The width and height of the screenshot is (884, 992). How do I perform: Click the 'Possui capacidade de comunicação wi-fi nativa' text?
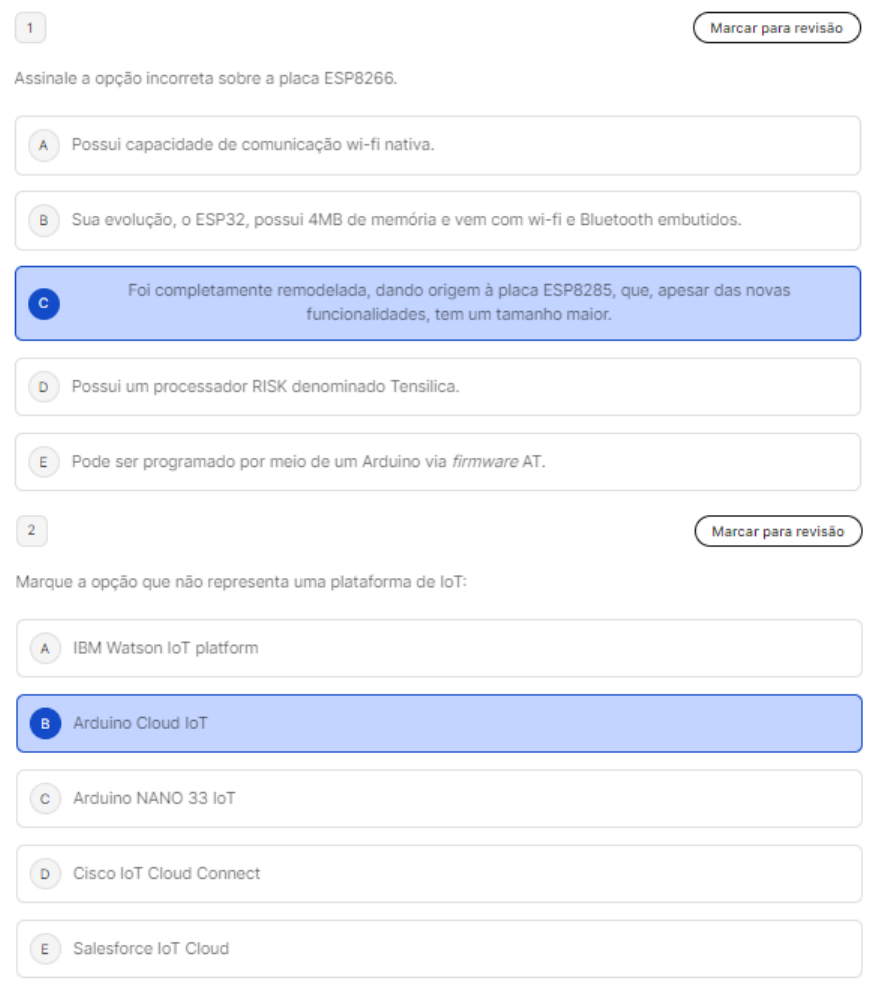pyautogui.click(x=252, y=144)
